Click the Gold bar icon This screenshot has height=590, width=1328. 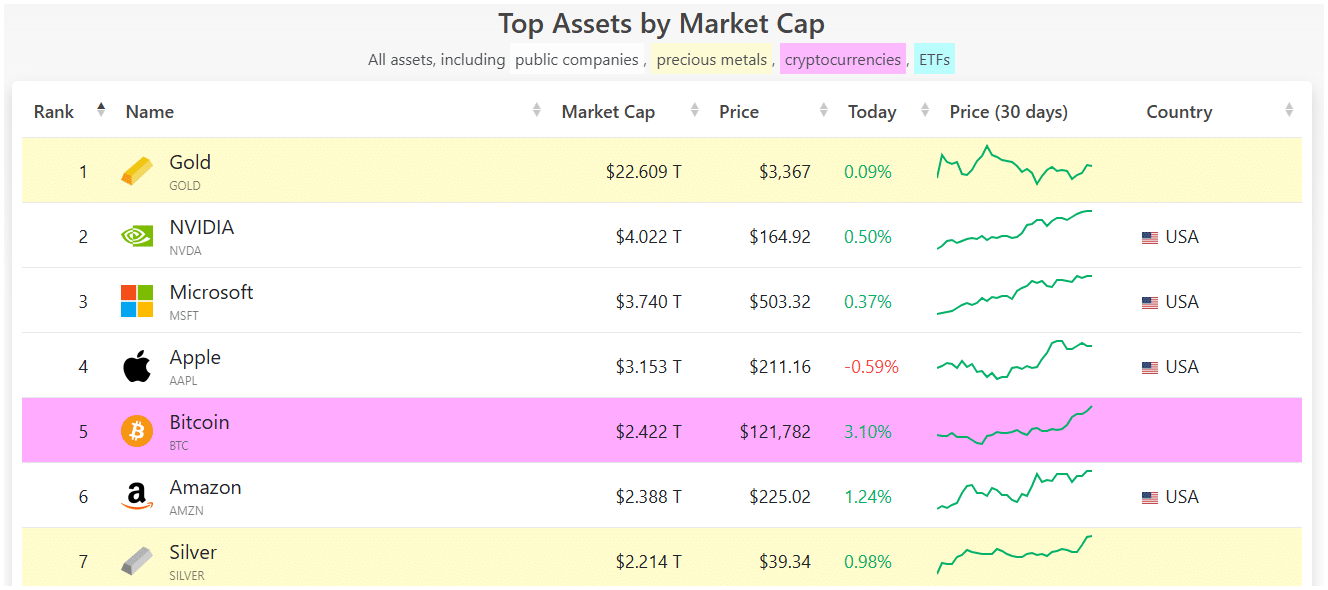(137, 171)
